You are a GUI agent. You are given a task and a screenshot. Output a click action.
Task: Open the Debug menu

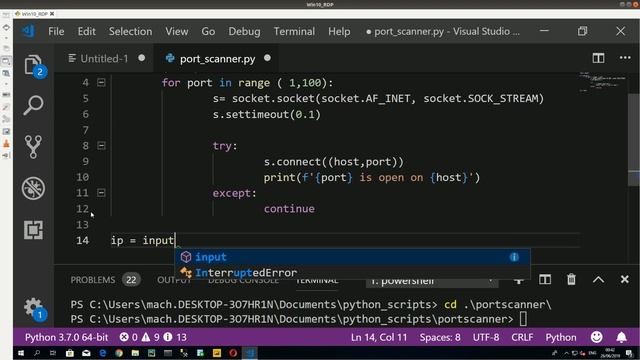coord(244,31)
